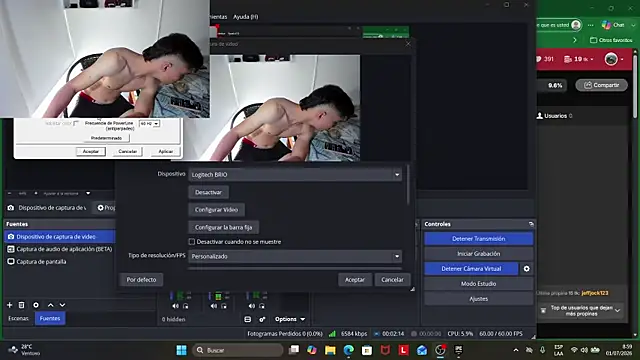The height and width of the screenshot is (360, 640).
Task: Switch to Escenas tab
Action: [18, 318]
